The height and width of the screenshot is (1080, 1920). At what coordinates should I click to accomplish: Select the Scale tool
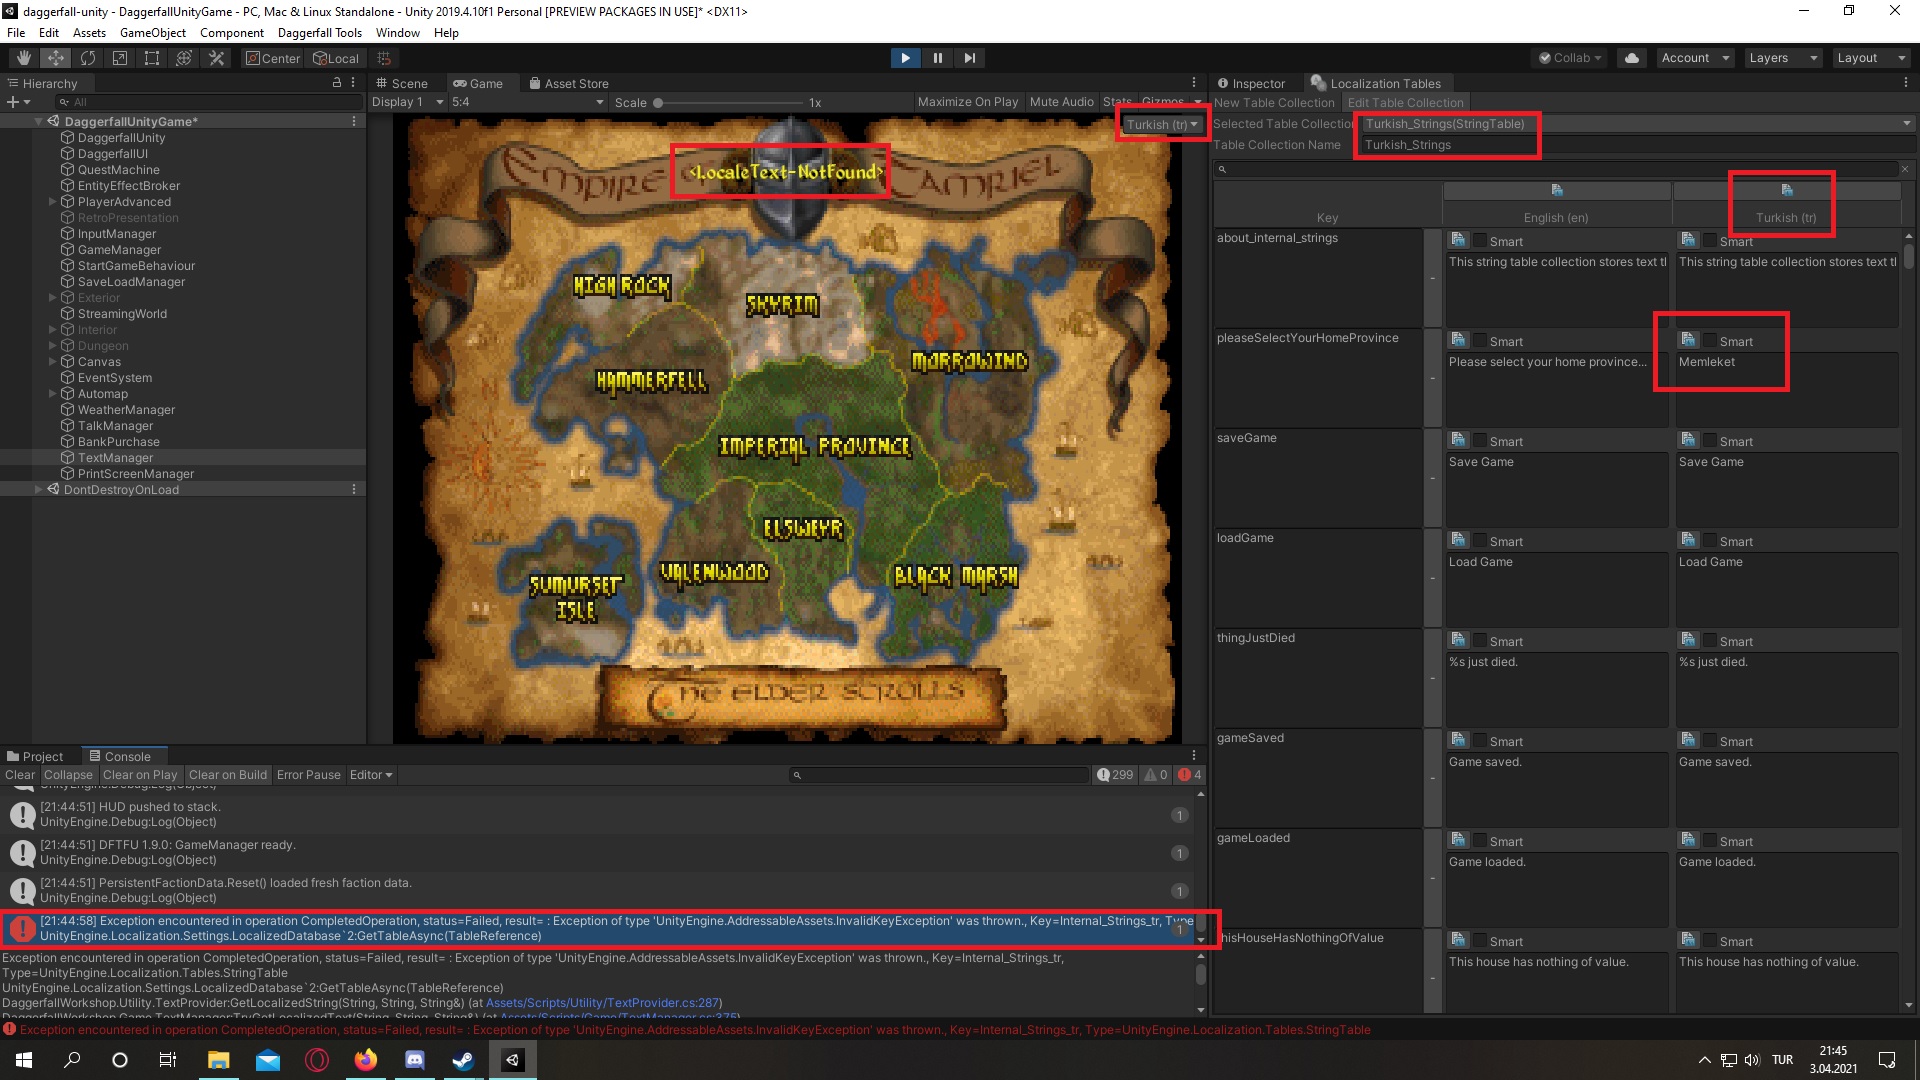[120, 58]
